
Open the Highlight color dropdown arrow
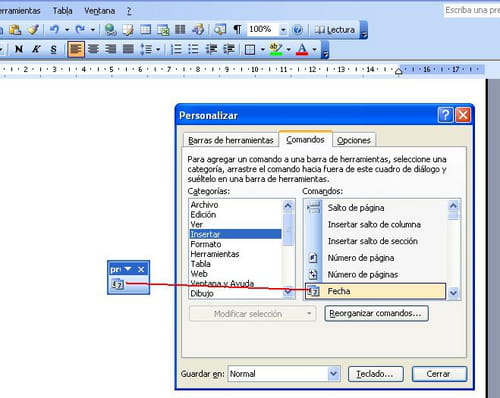[289, 50]
